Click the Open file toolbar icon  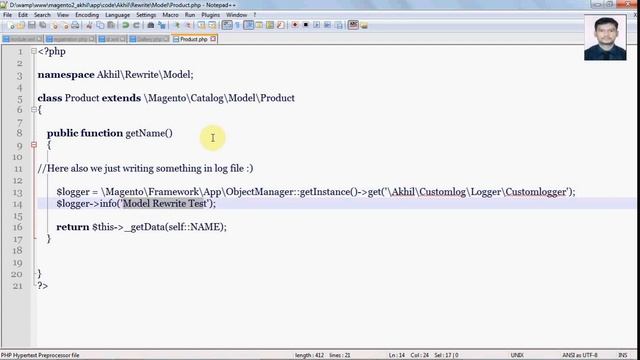point(21,25)
